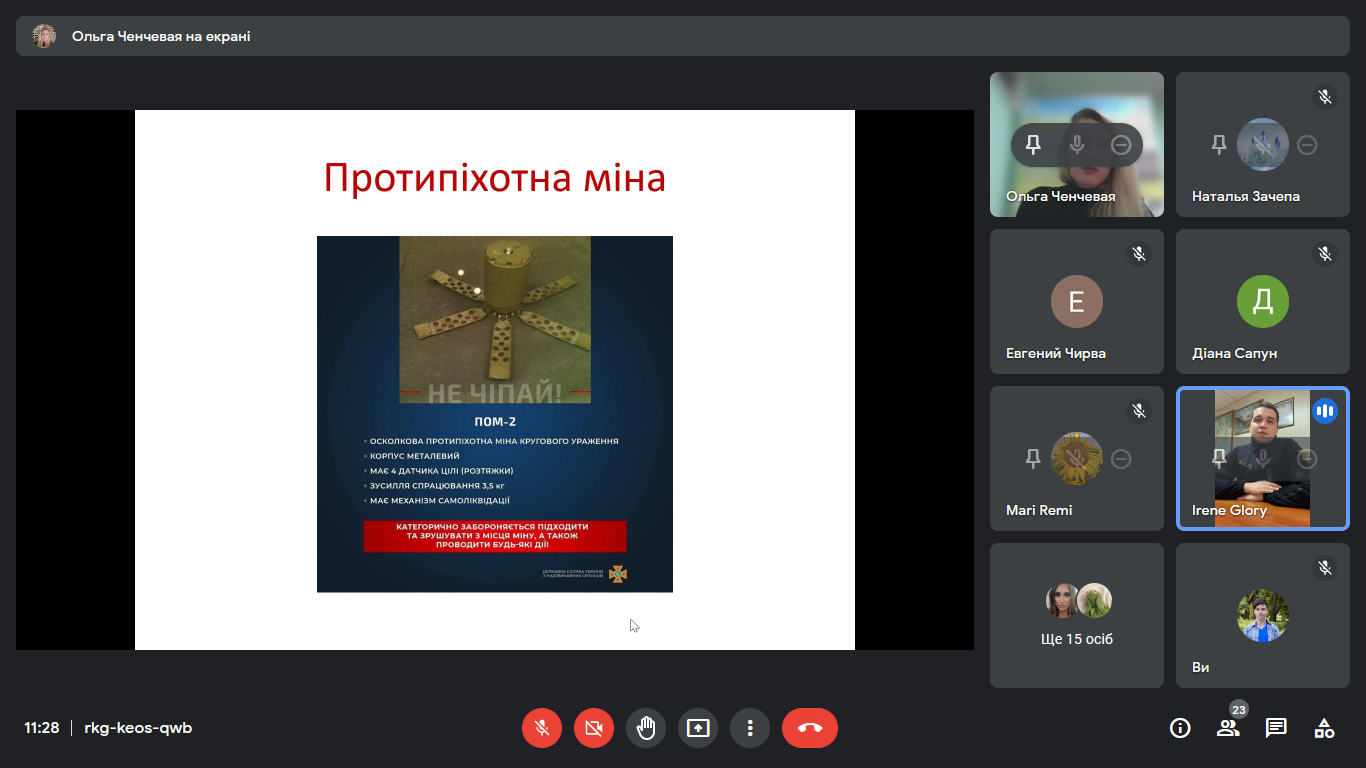Click Діана Сапун's muted mic badge
Image resolution: width=1366 pixels, height=768 pixels.
pos(1325,254)
